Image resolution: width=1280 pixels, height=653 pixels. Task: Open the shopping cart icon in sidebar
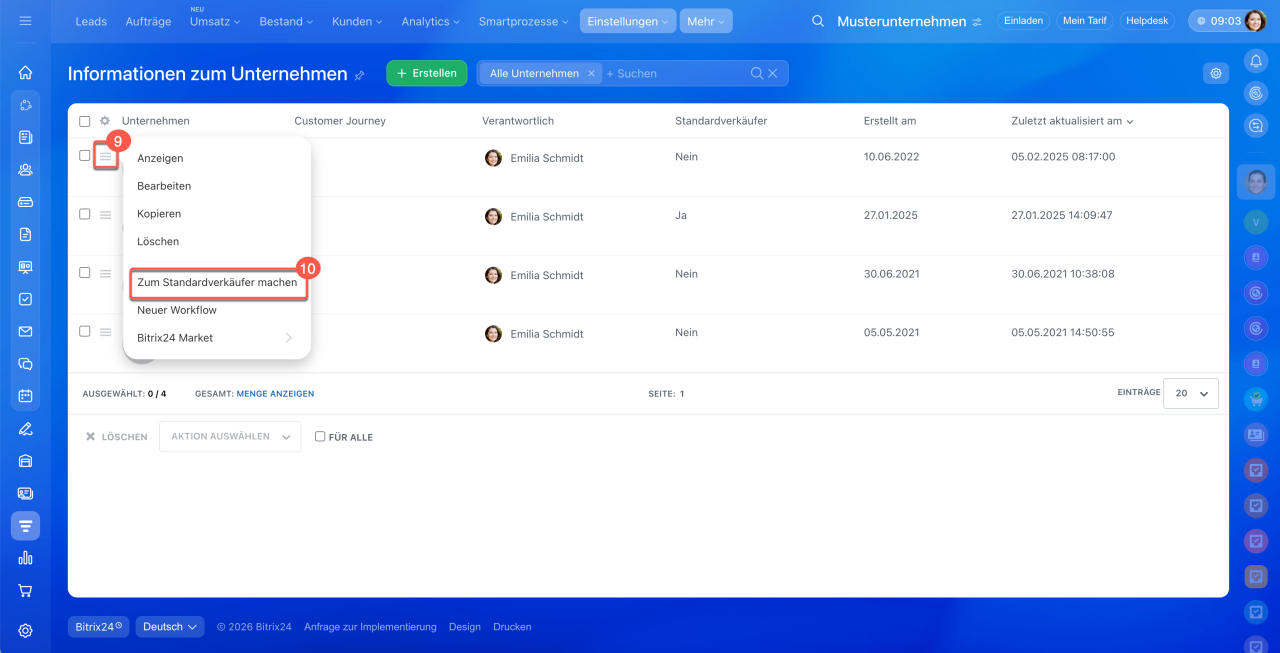[25, 590]
